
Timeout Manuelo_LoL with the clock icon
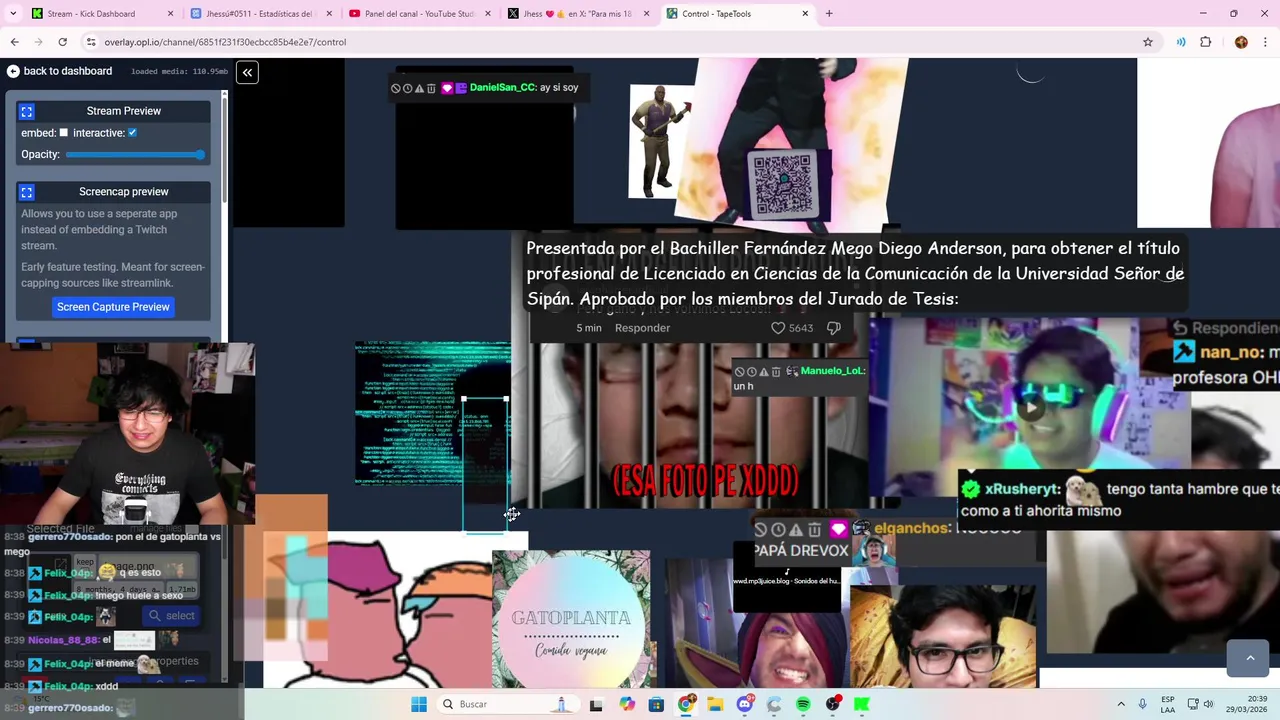tap(752, 372)
